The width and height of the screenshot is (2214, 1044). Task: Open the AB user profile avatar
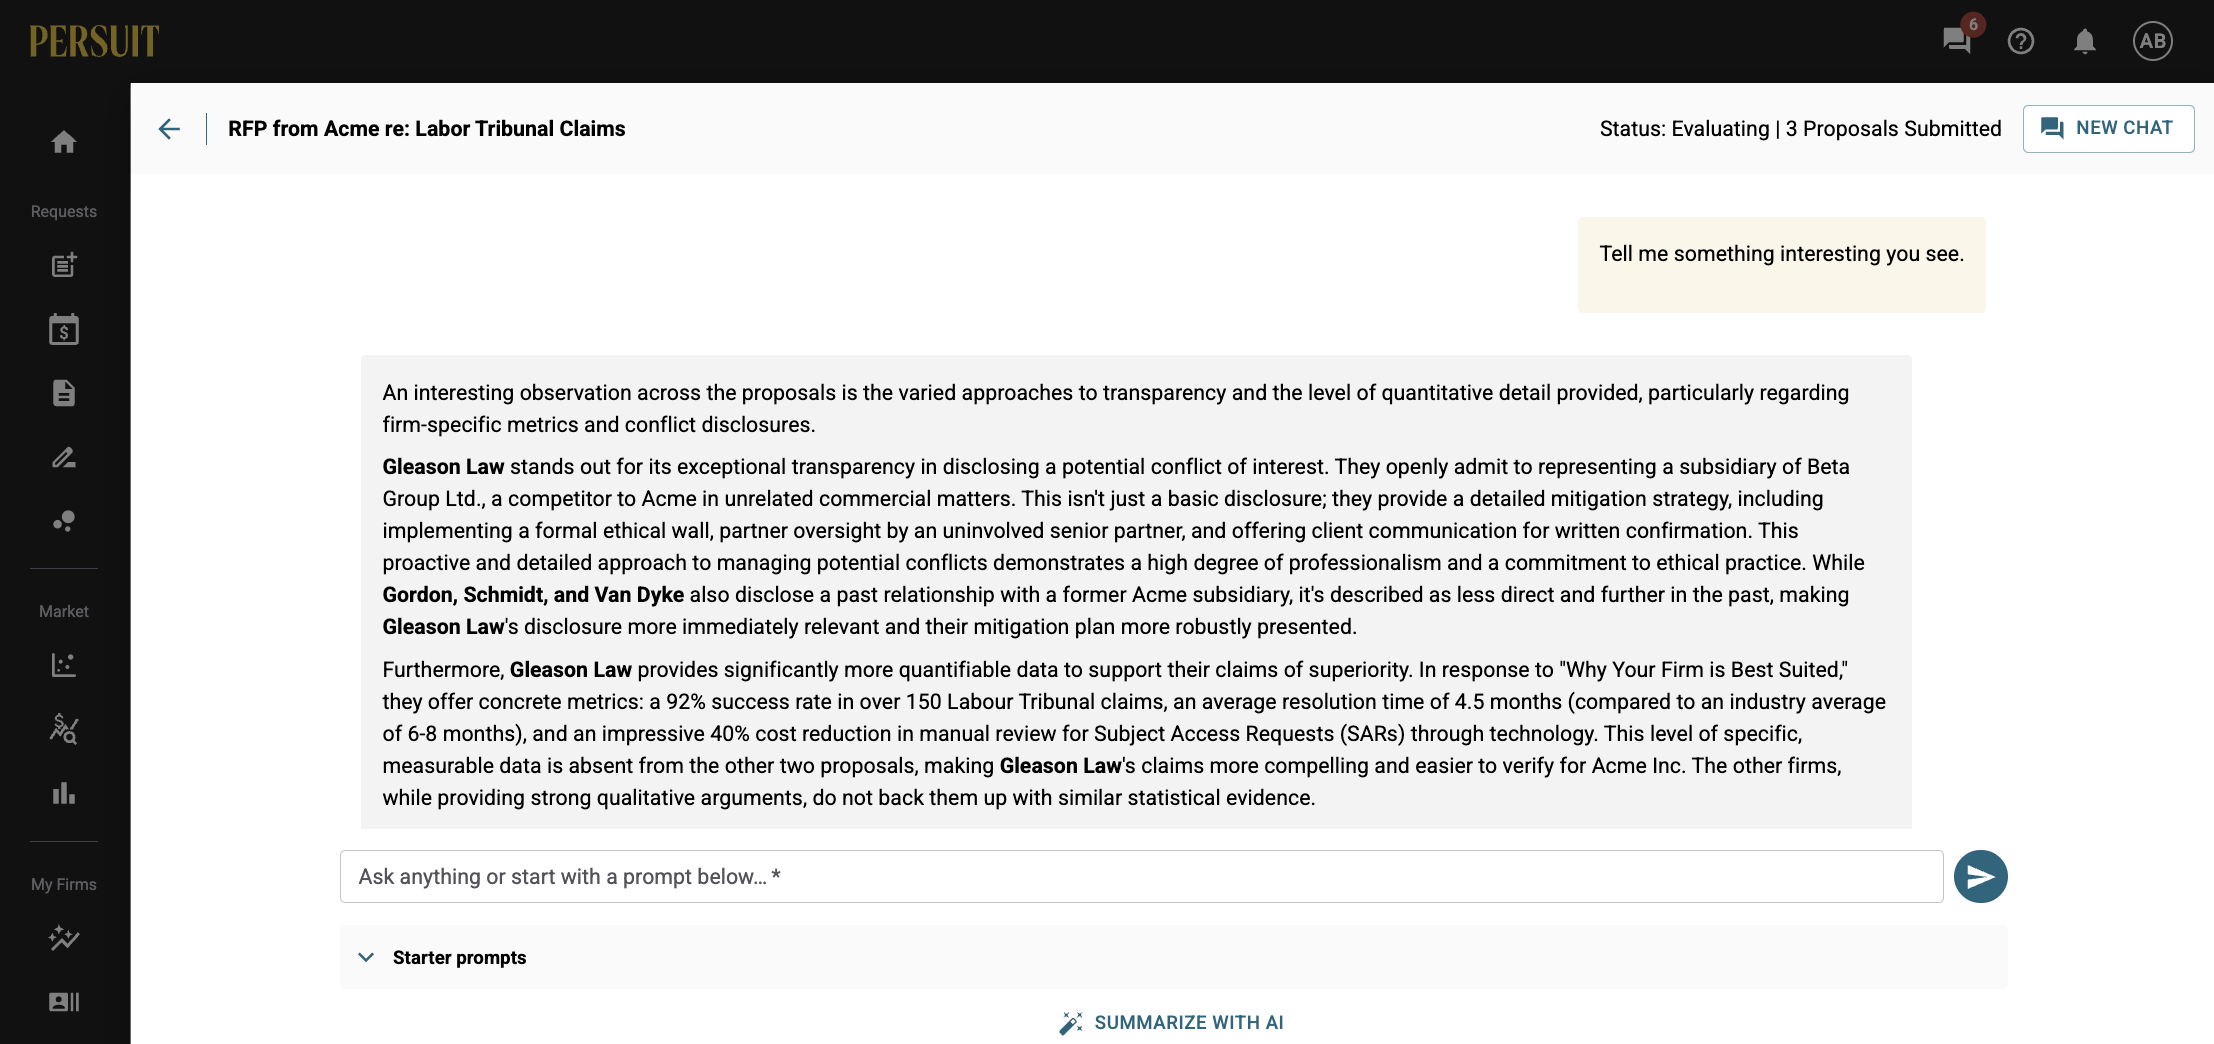click(2153, 41)
